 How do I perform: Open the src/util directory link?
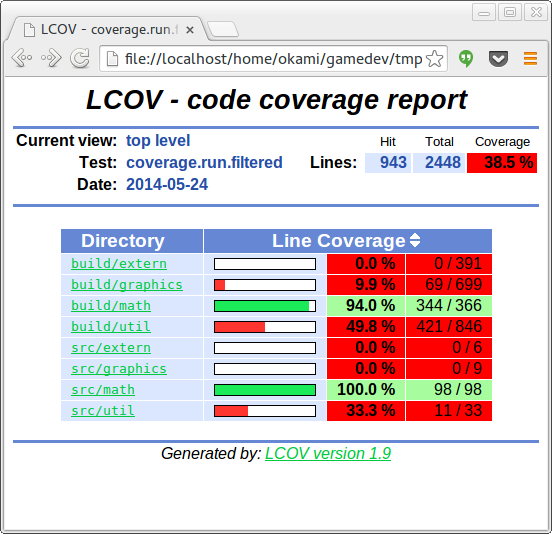[103, 411]
